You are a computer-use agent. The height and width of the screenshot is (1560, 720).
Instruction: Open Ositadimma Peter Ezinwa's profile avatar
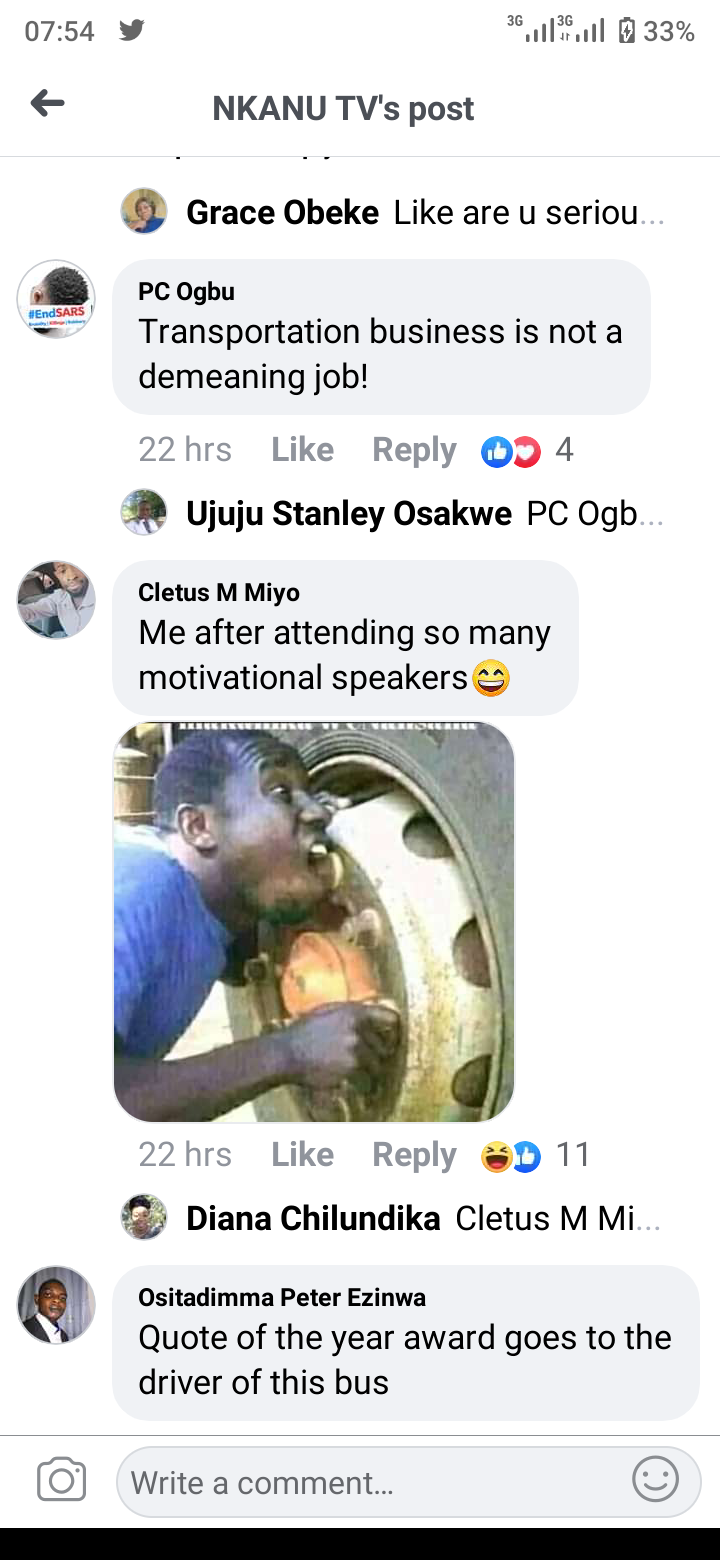57,1305
